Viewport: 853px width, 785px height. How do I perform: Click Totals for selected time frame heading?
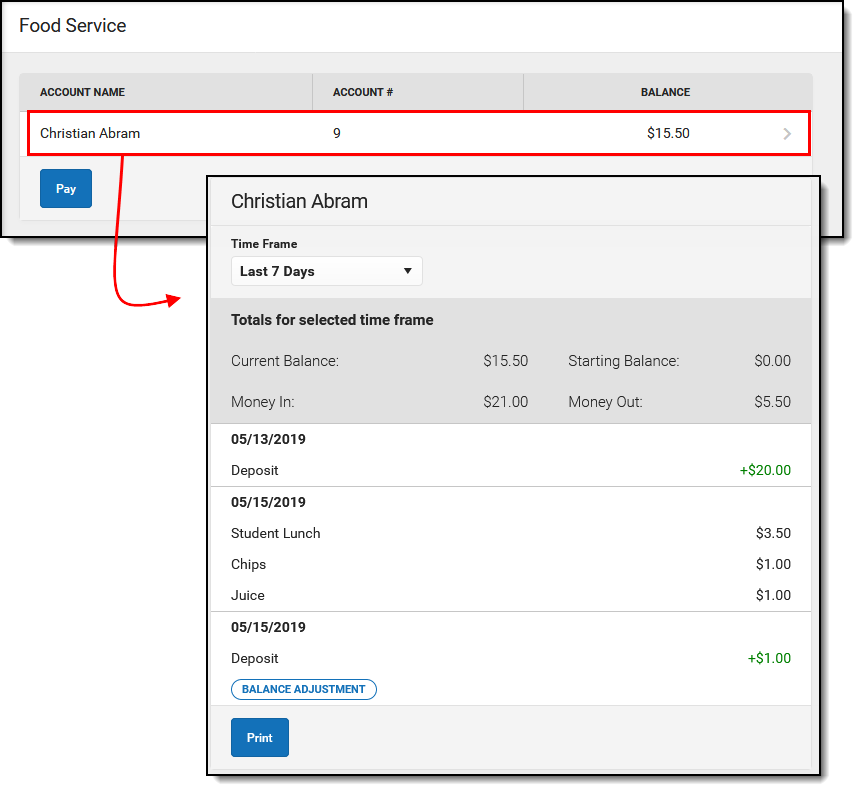(x=332, y=320)
